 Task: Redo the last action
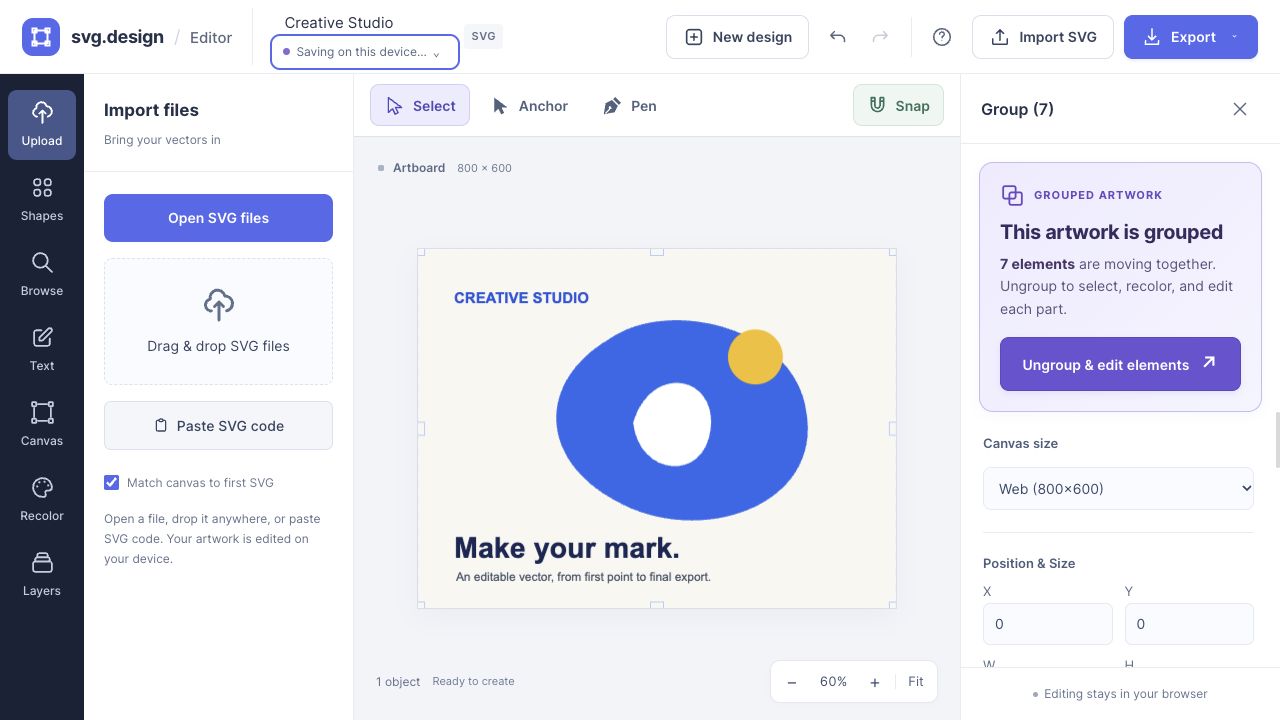[x=880, y=37]
